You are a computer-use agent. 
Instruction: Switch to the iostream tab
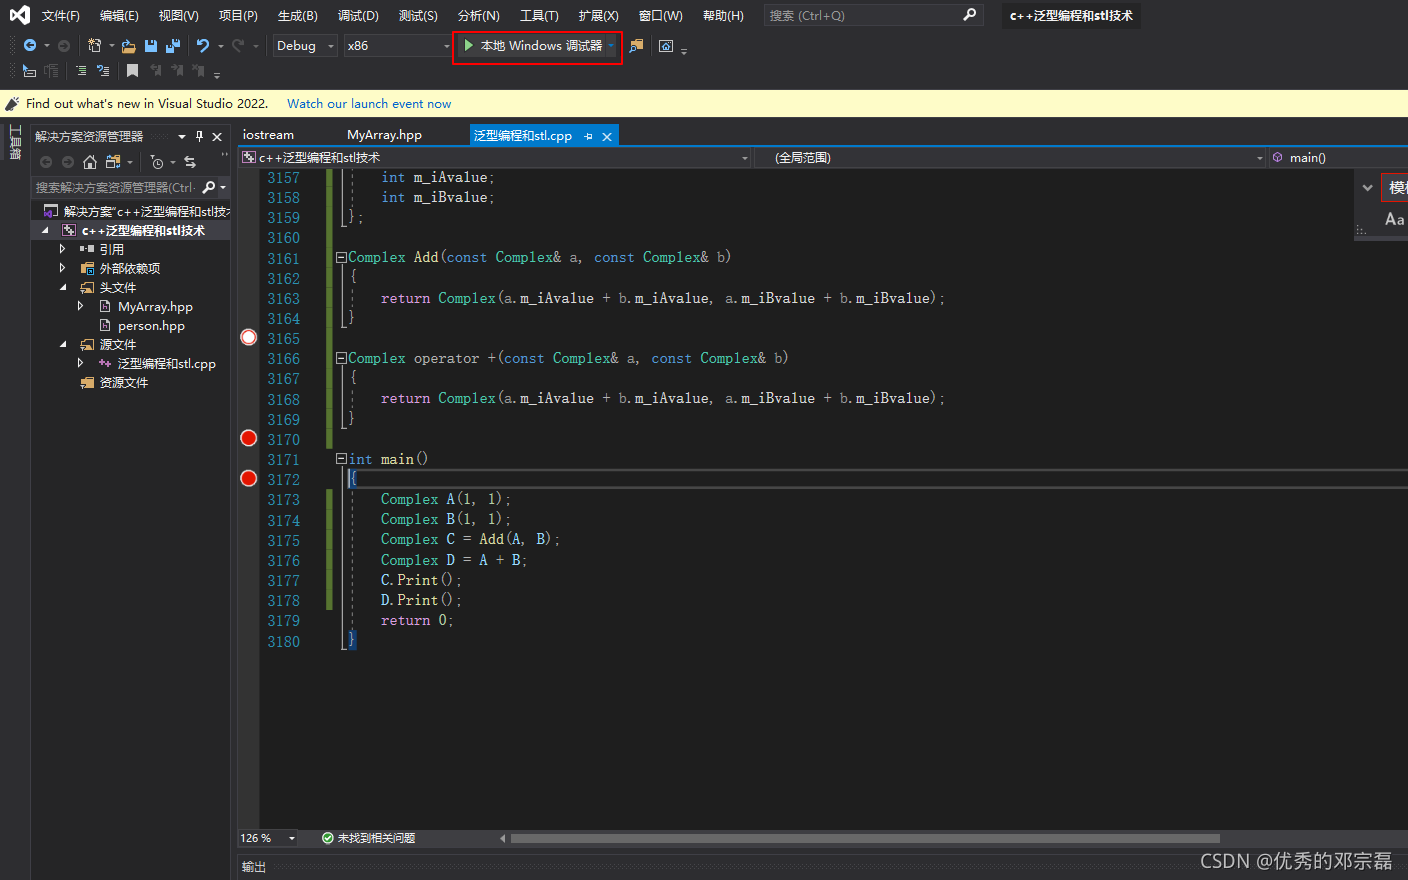(x=268, y=135)
